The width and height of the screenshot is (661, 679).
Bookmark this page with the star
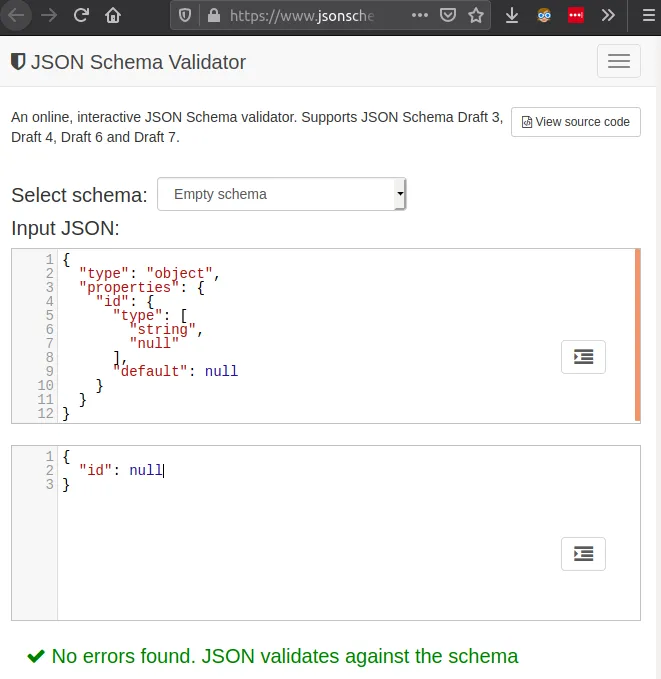[x=476, y=16]
